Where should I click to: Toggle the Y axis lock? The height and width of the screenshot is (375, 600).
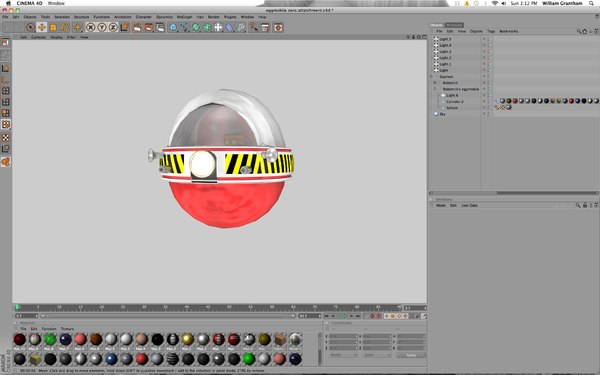[102, 27]
